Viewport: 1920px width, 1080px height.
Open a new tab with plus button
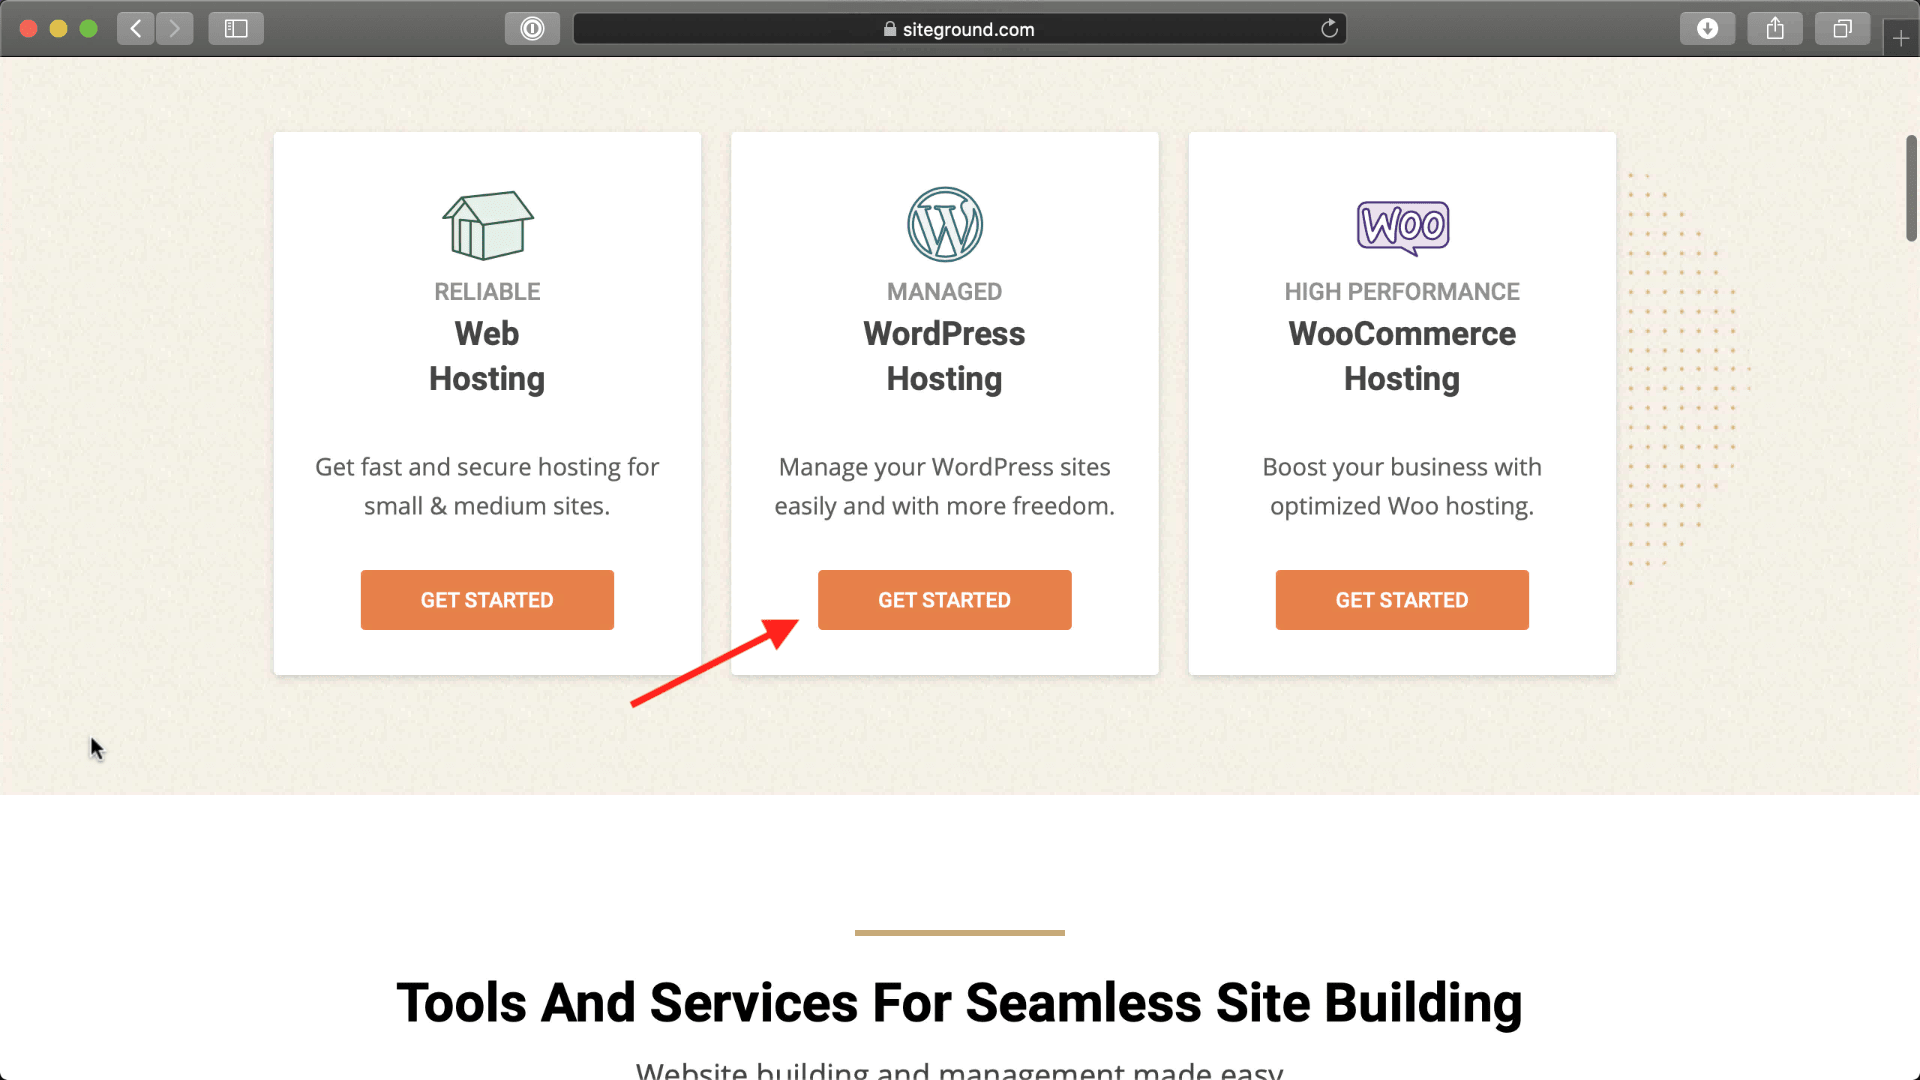(x=1901, y=38)
